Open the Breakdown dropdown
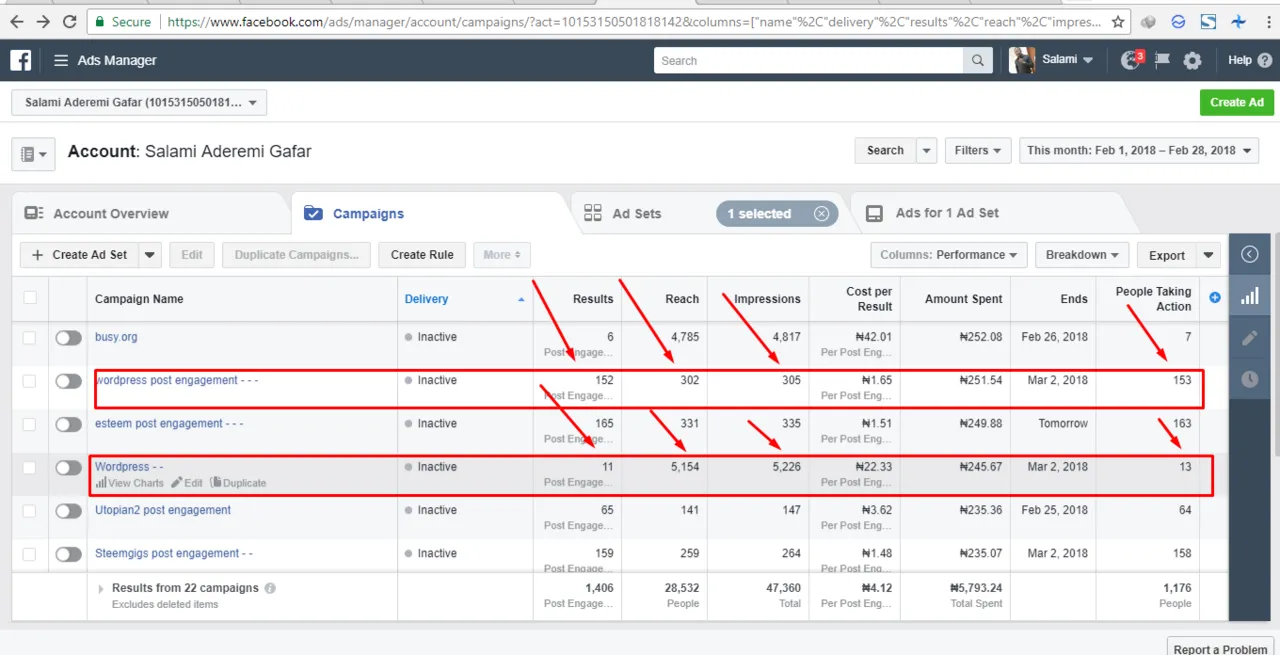The image size is (1280, 655). tap(1082, 255)
